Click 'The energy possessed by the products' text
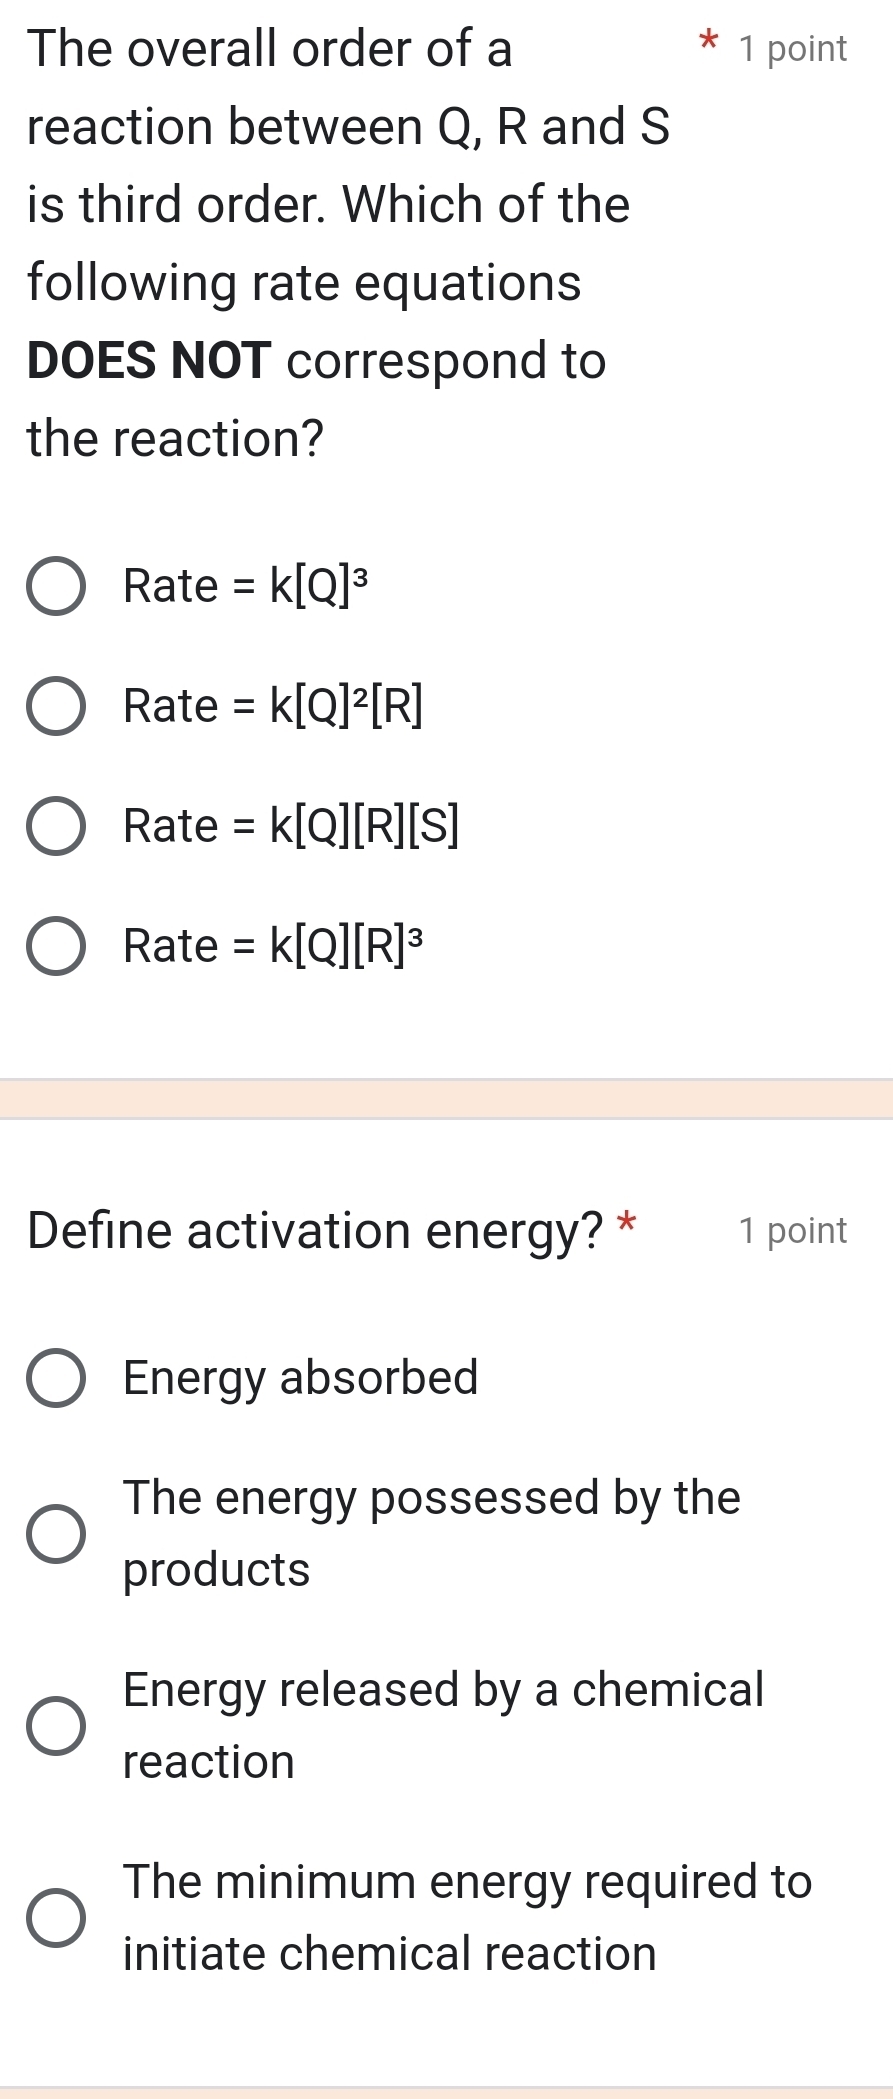The height and width of the screenshot is (2099, 893). click(431, 1533)
